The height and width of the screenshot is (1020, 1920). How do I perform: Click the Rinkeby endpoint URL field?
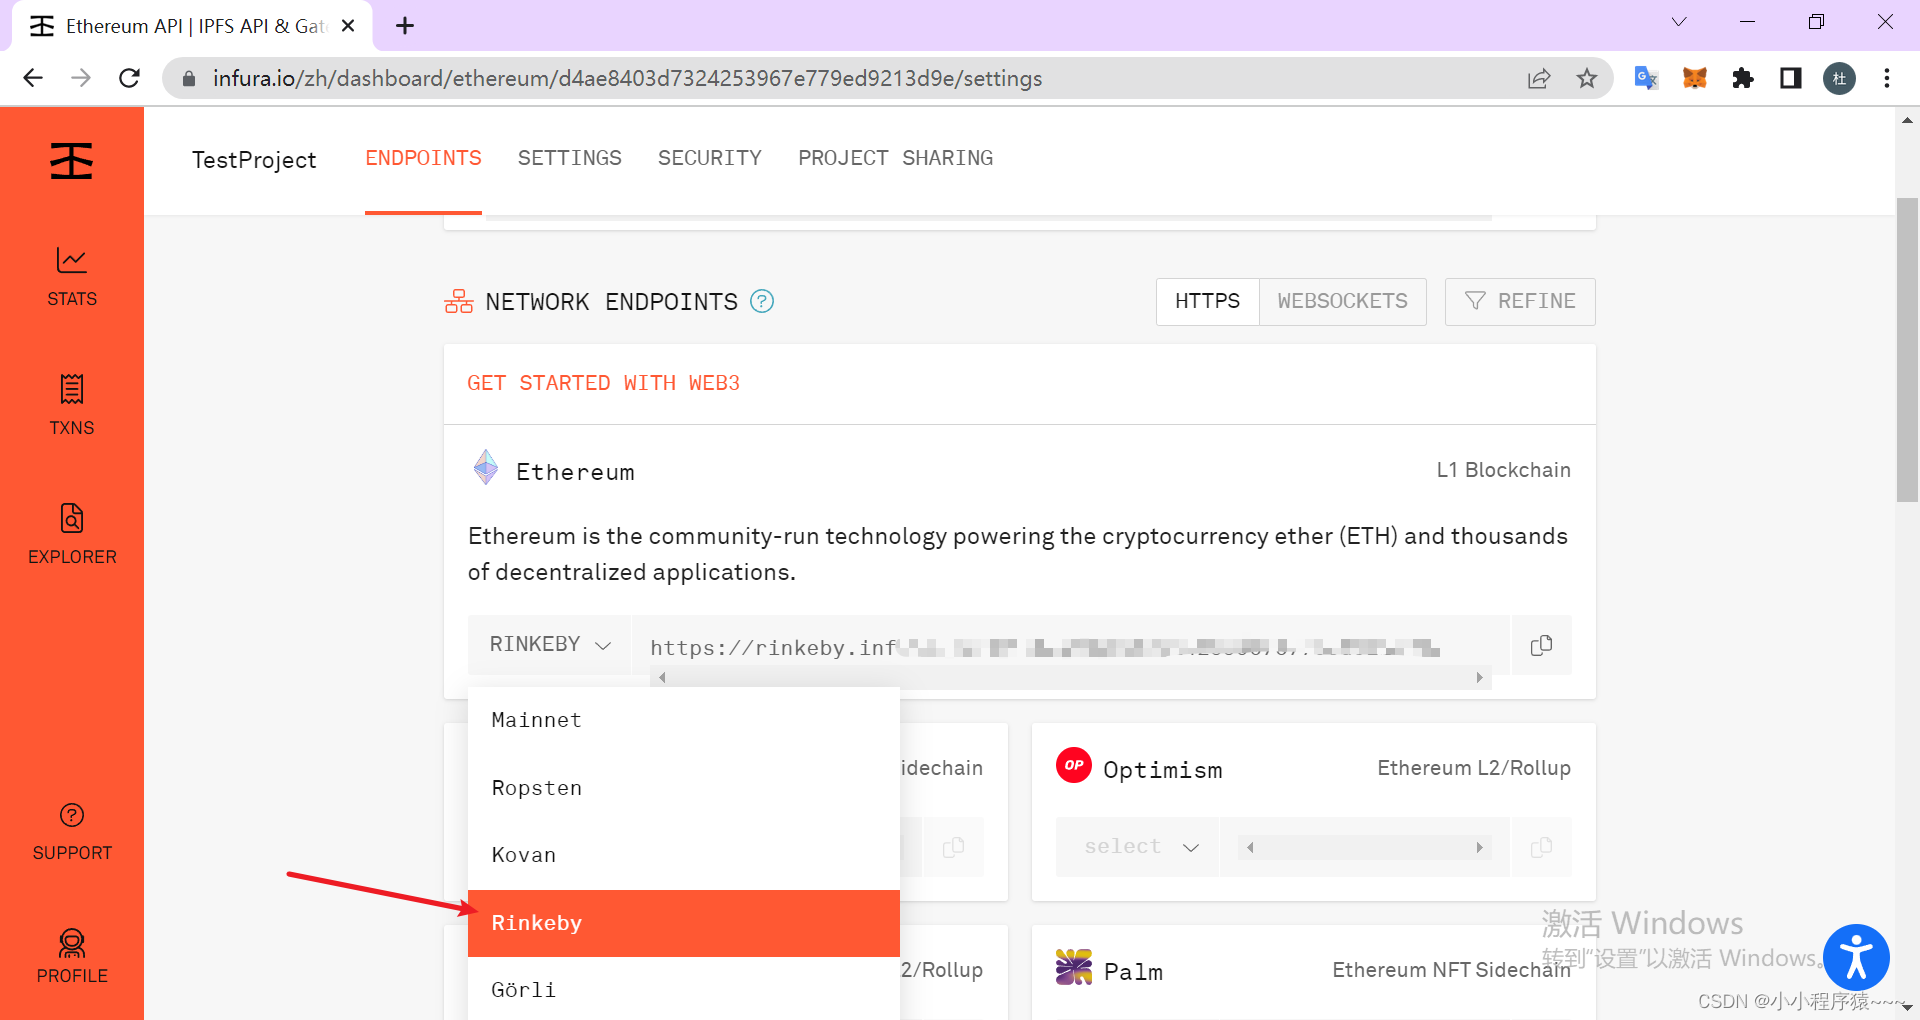pos(1070,647)
